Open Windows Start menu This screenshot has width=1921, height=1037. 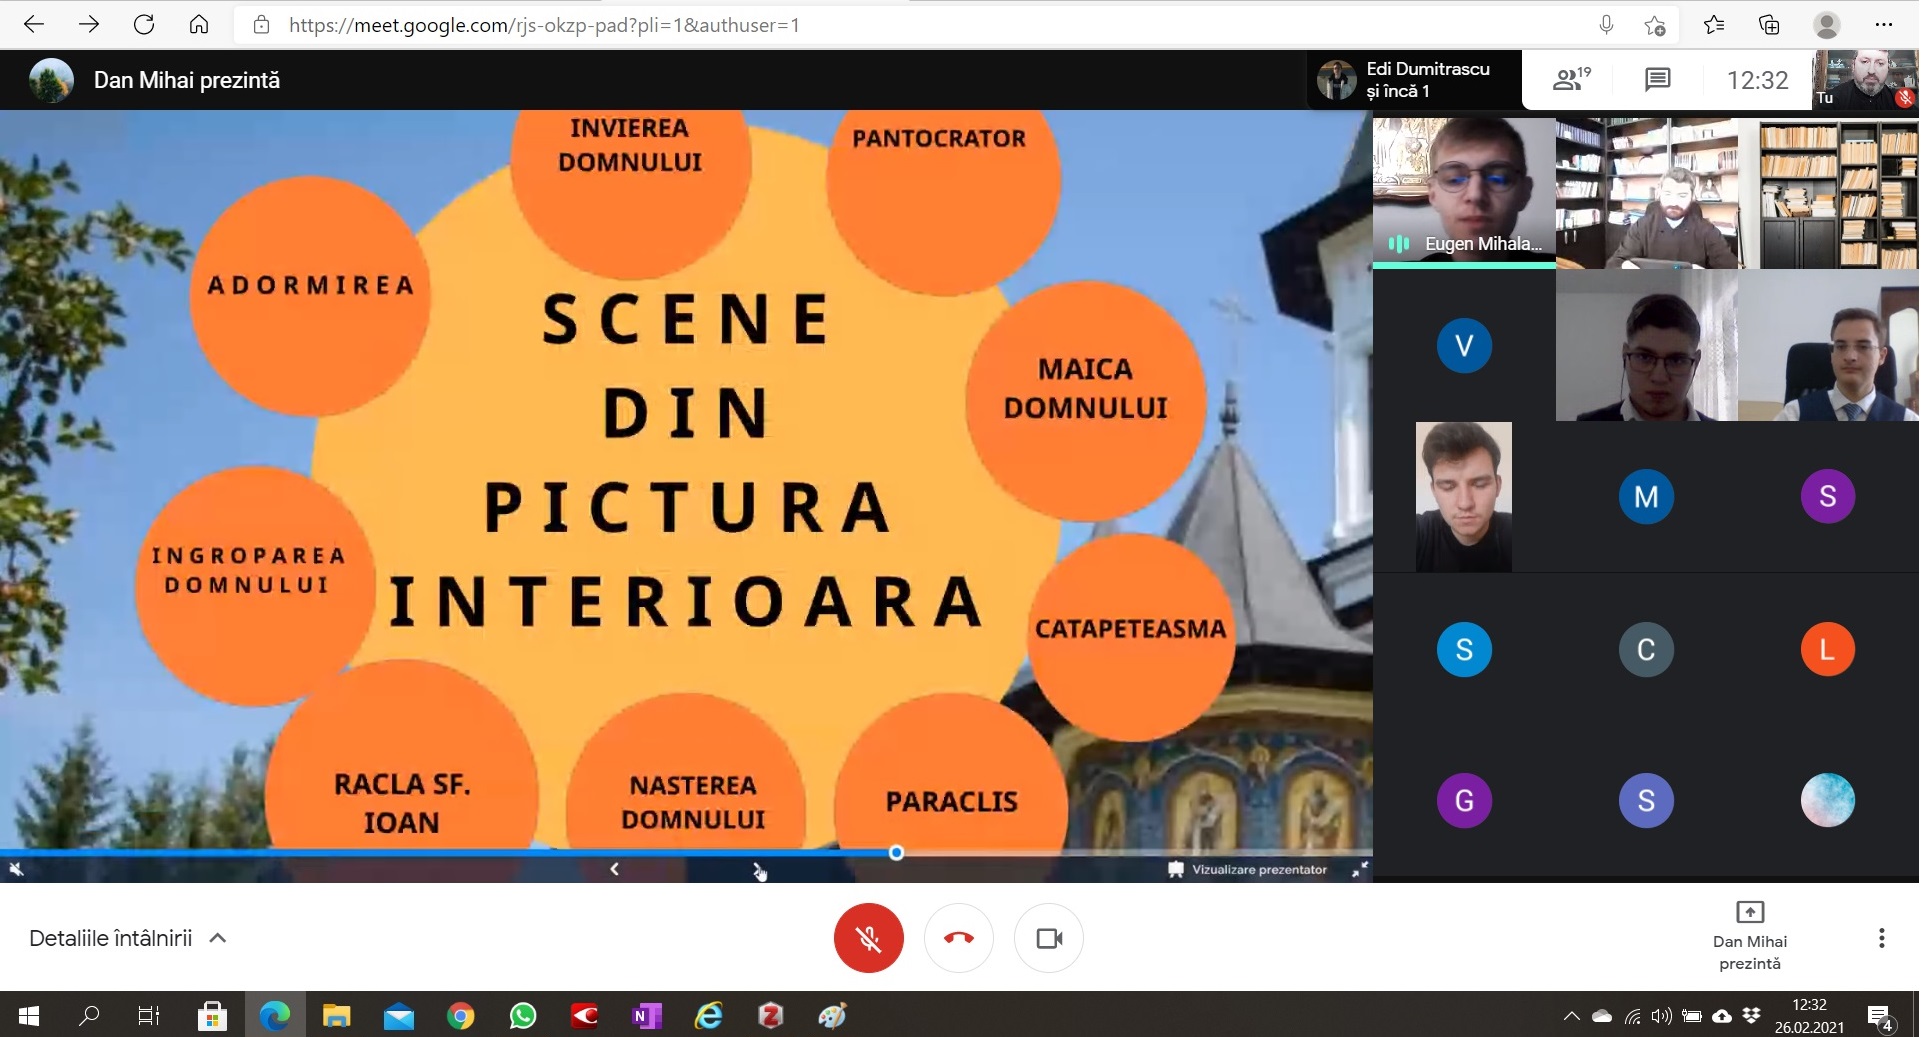29,1017
